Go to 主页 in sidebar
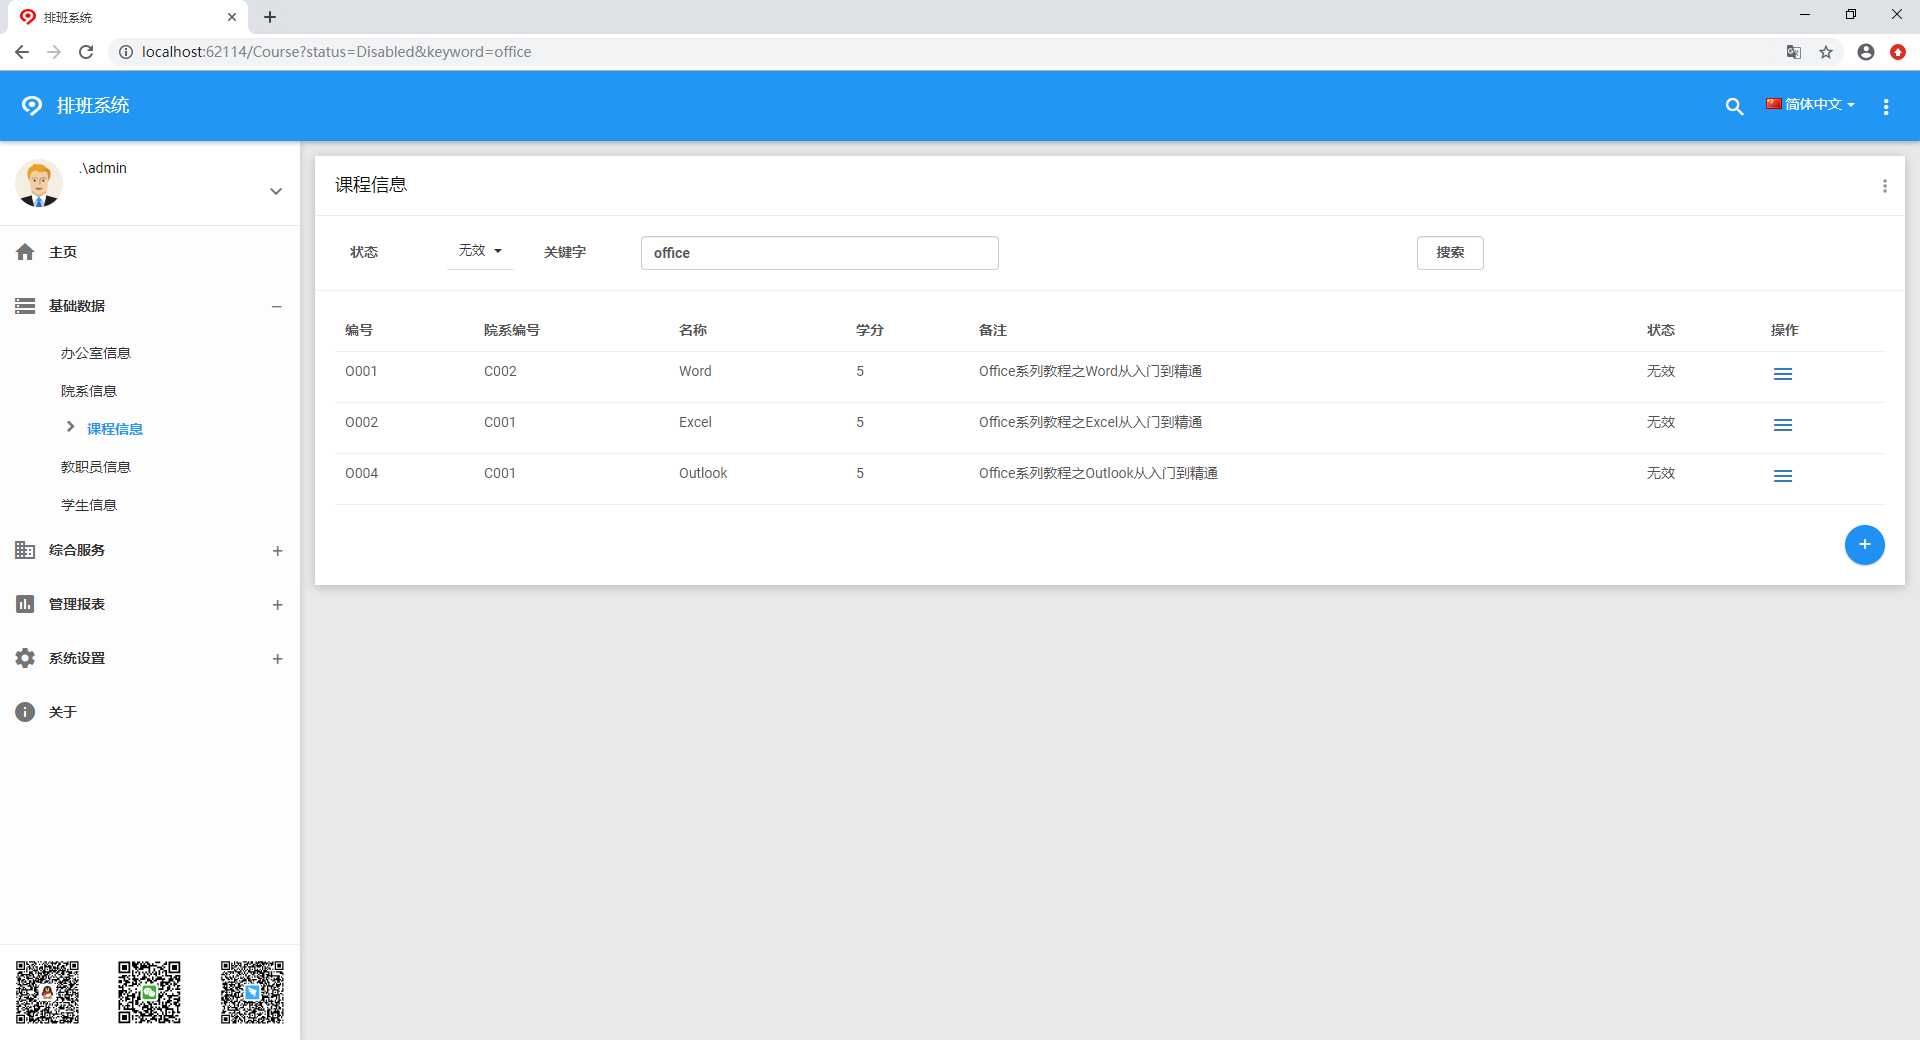The width and height of the screenshot is (1920, 1040). 63,252
